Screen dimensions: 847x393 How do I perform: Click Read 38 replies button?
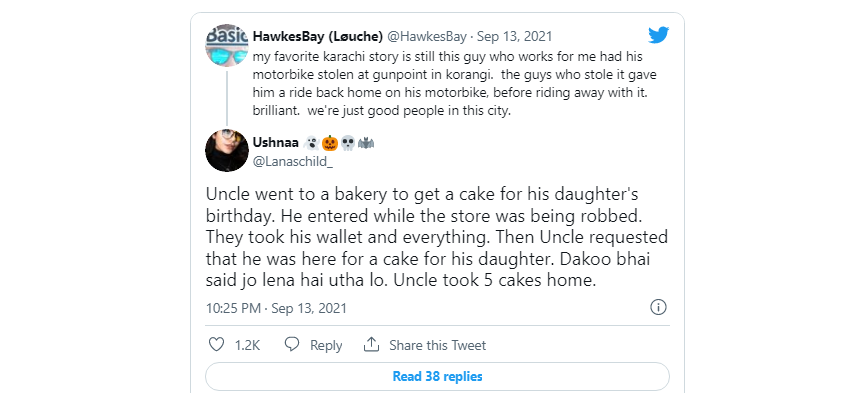pyautogui.click(x=437, y=376)
